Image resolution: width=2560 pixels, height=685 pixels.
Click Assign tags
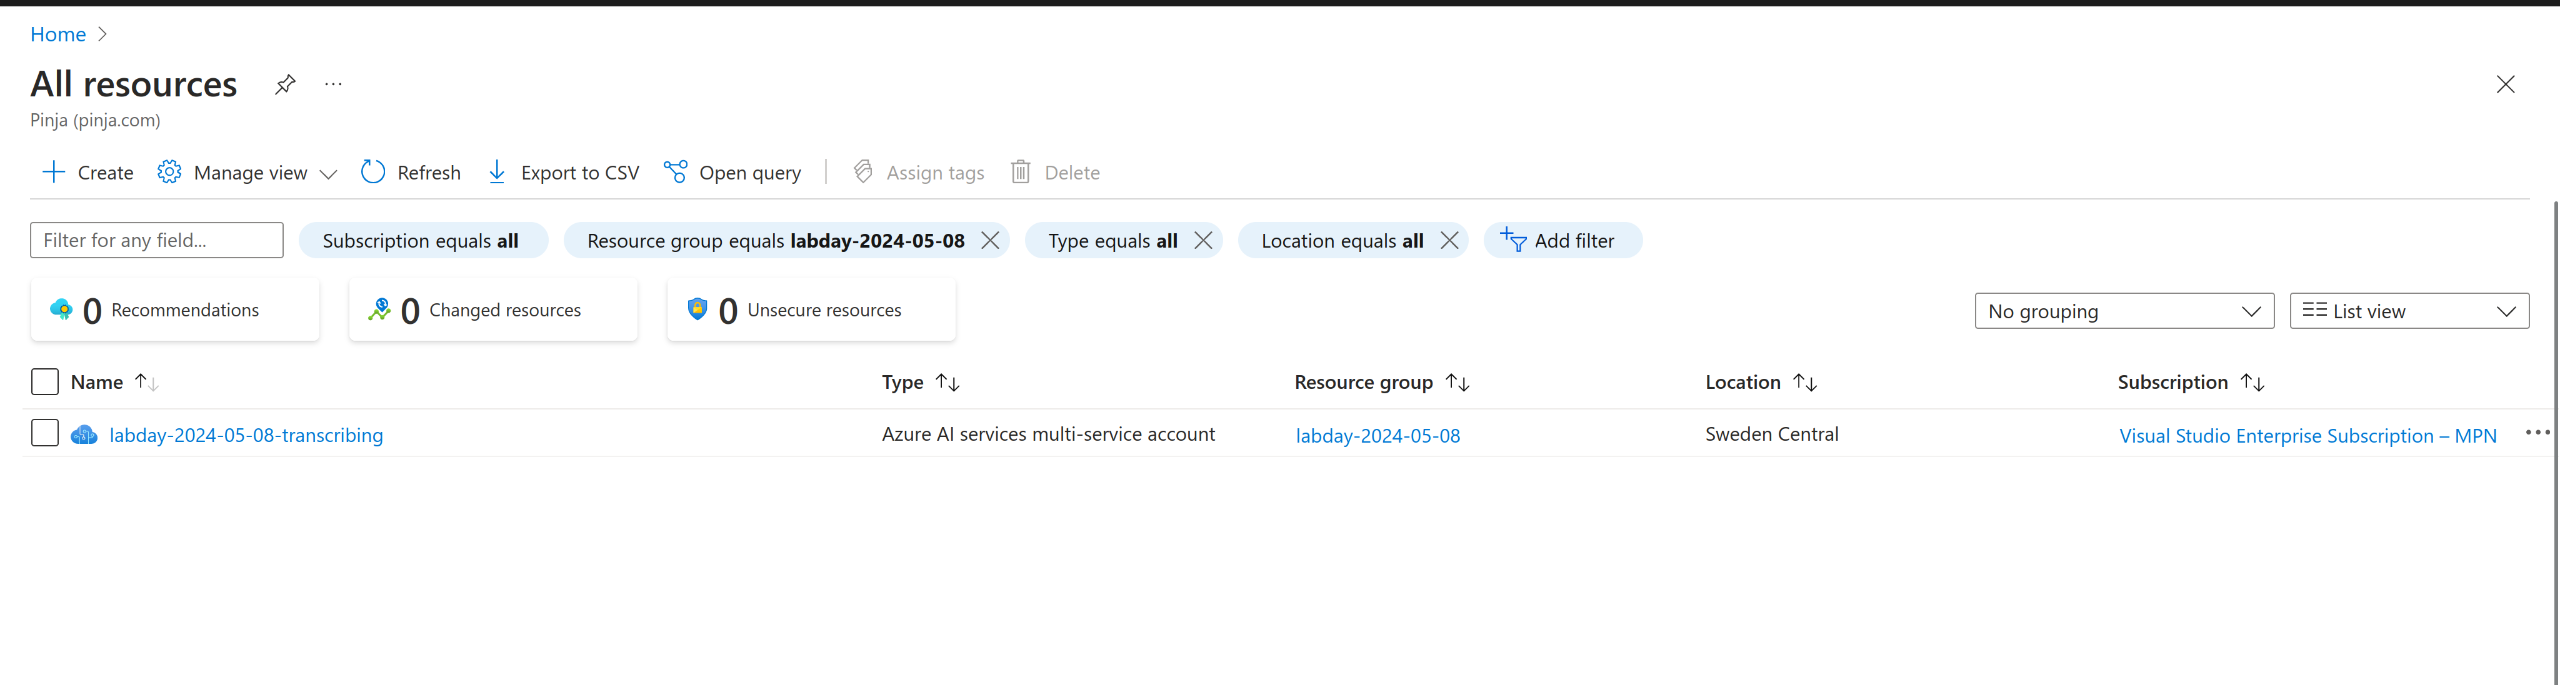(918, 172)
